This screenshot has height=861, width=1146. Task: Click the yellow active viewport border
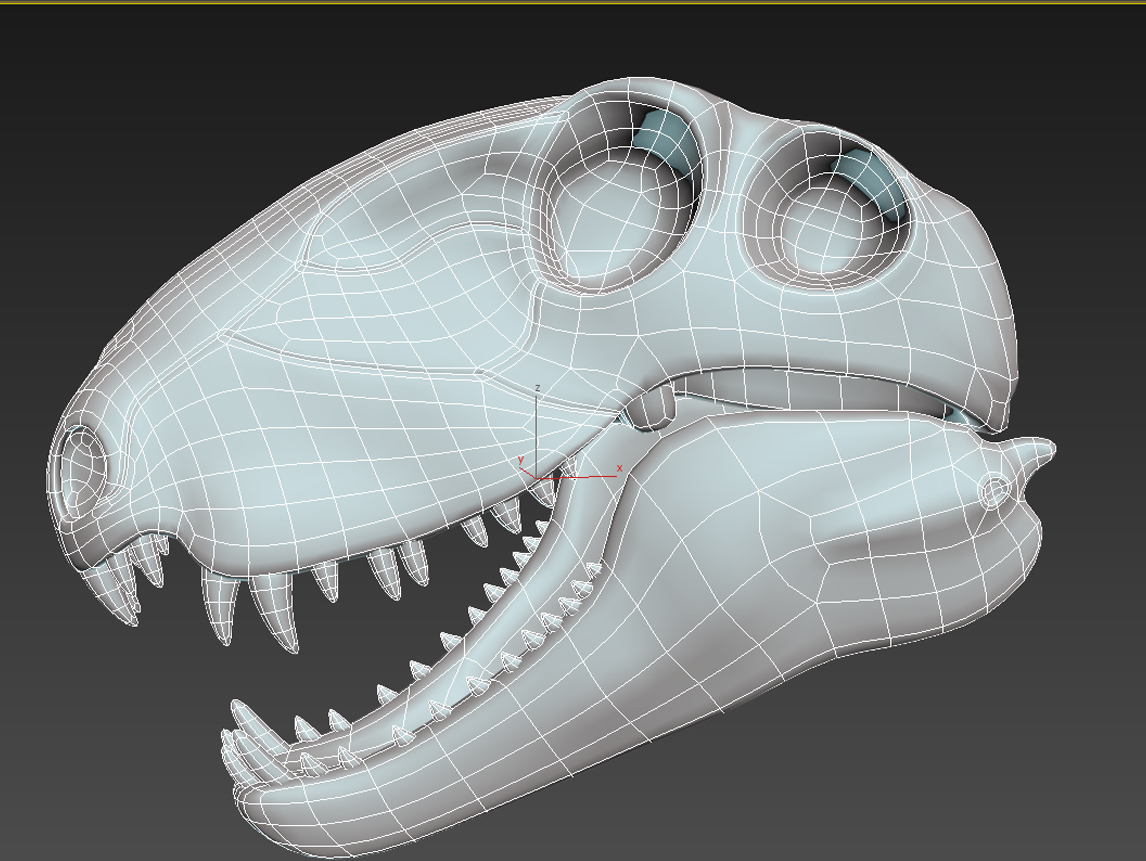(x=573, y=4)
